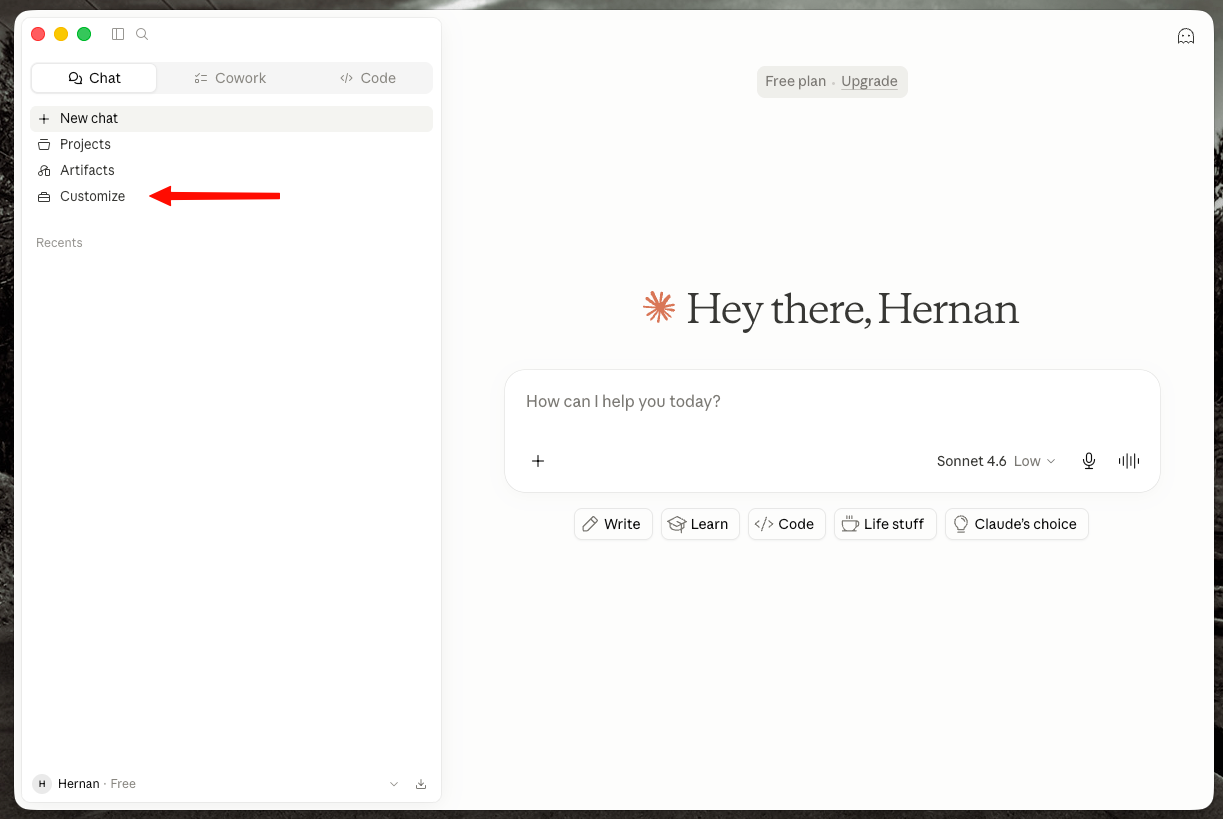Click the H avatar at sidebar bottom
Viewport: 1223px width, 819px height.
click(x=42, y=784)
